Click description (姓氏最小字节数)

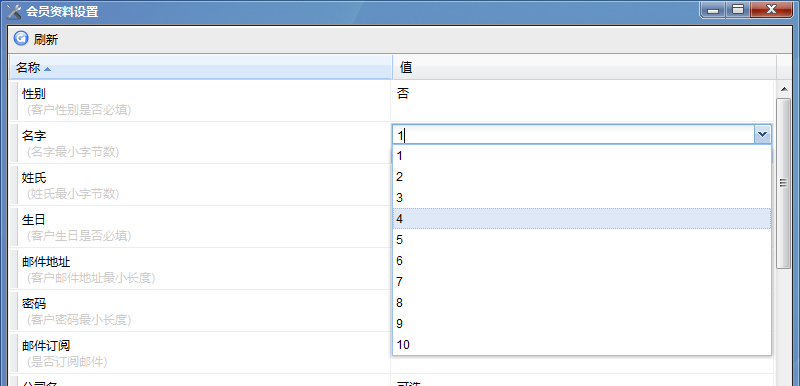73,194
